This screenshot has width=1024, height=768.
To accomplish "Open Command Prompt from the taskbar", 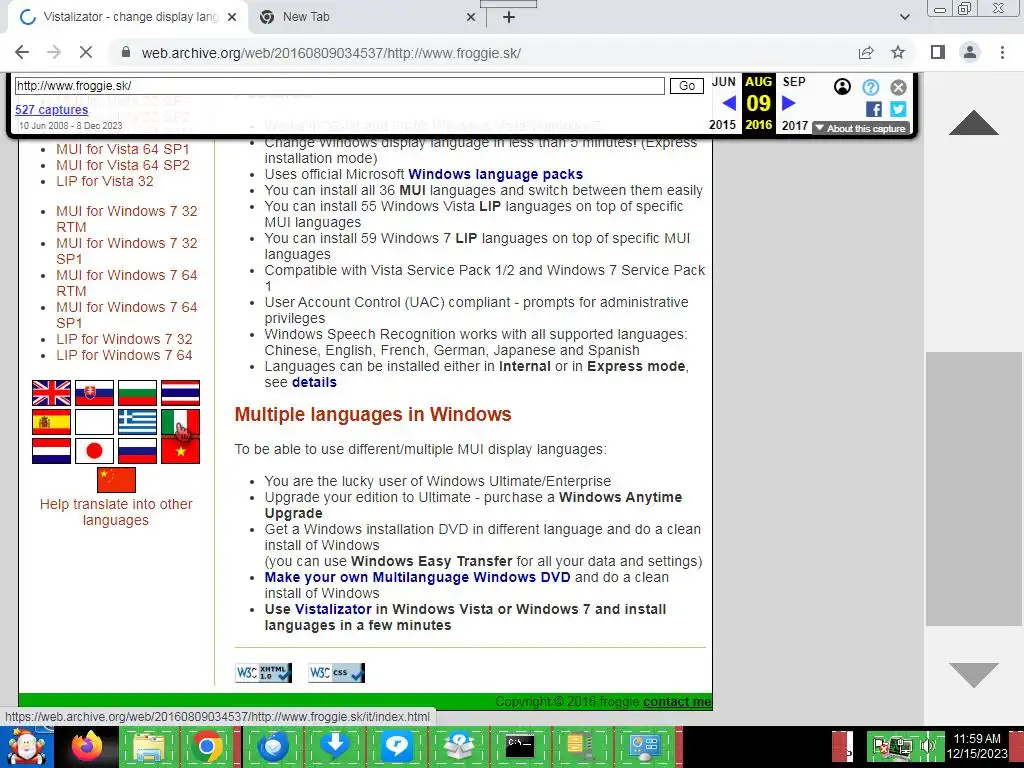I will pyautogui.click(x=520, y=746).
